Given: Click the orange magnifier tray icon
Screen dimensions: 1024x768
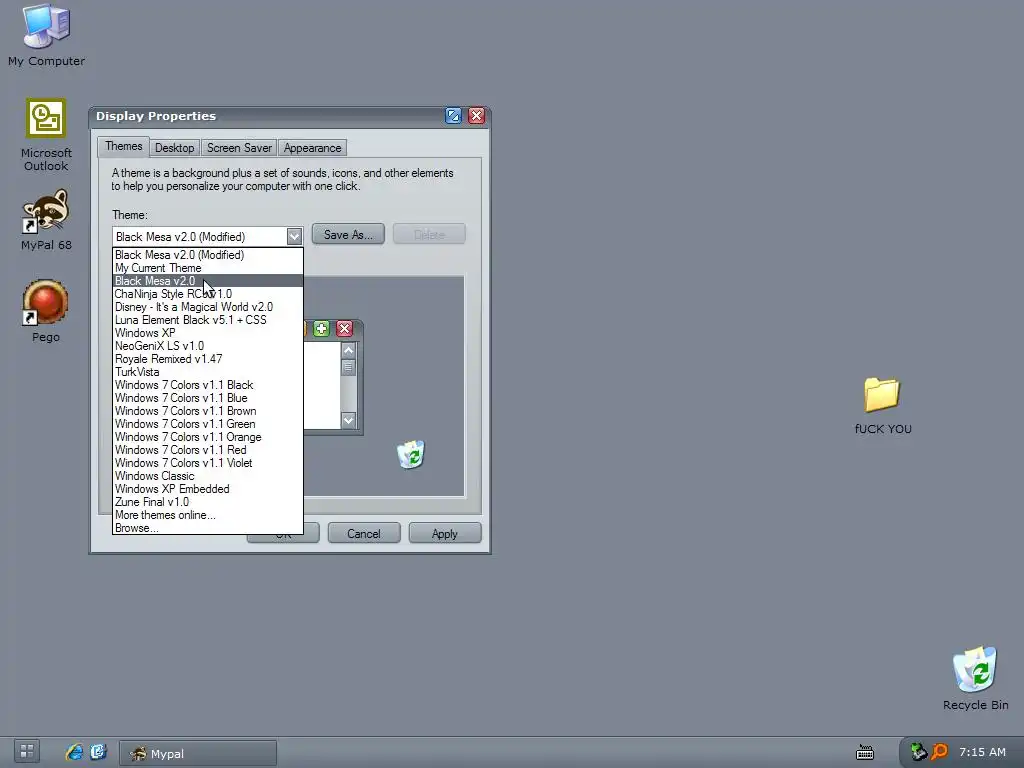Looking at the screenshot, I should (x=939, y=752).
